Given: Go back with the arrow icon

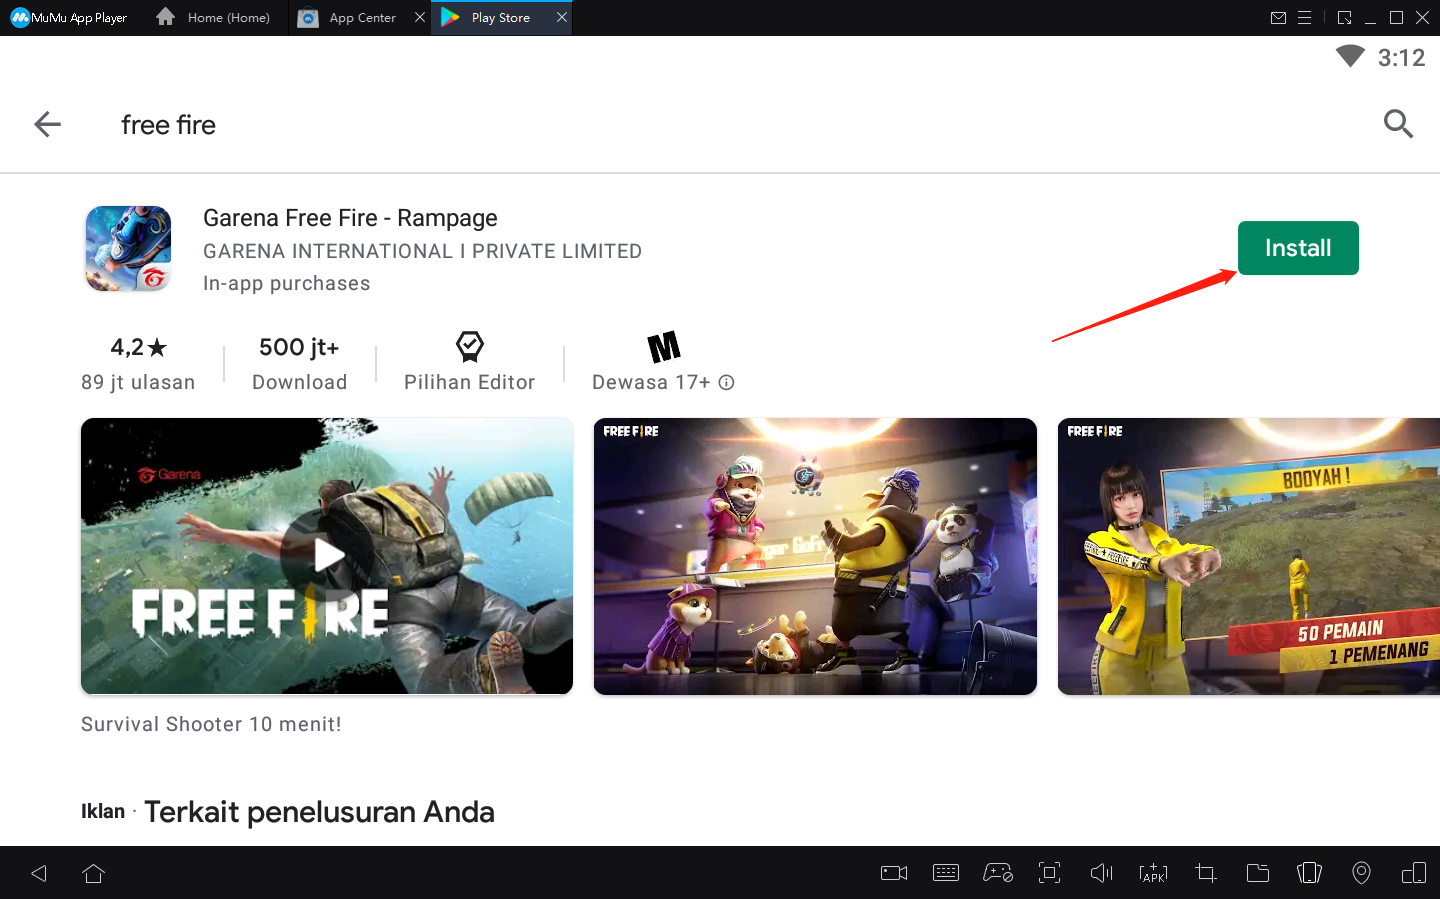Looking at the screenshot, I should 47,124.
